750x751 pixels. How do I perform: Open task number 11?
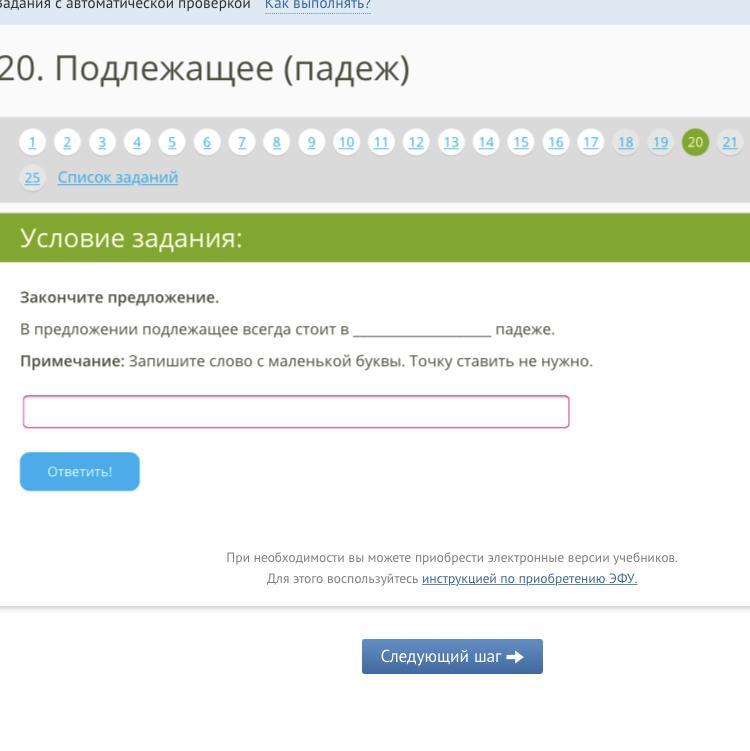pos(381,142)
